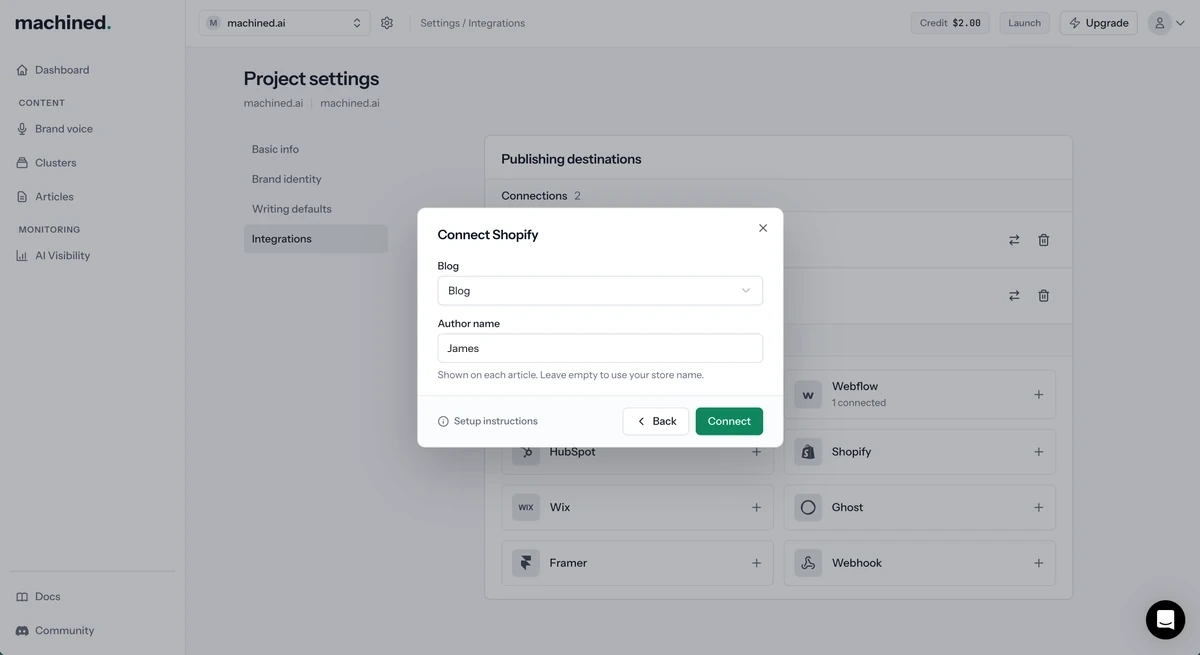Screen dimensions: 1200x655
Task: Add Ghost connection plus icon
Action: pos(1038,508)
